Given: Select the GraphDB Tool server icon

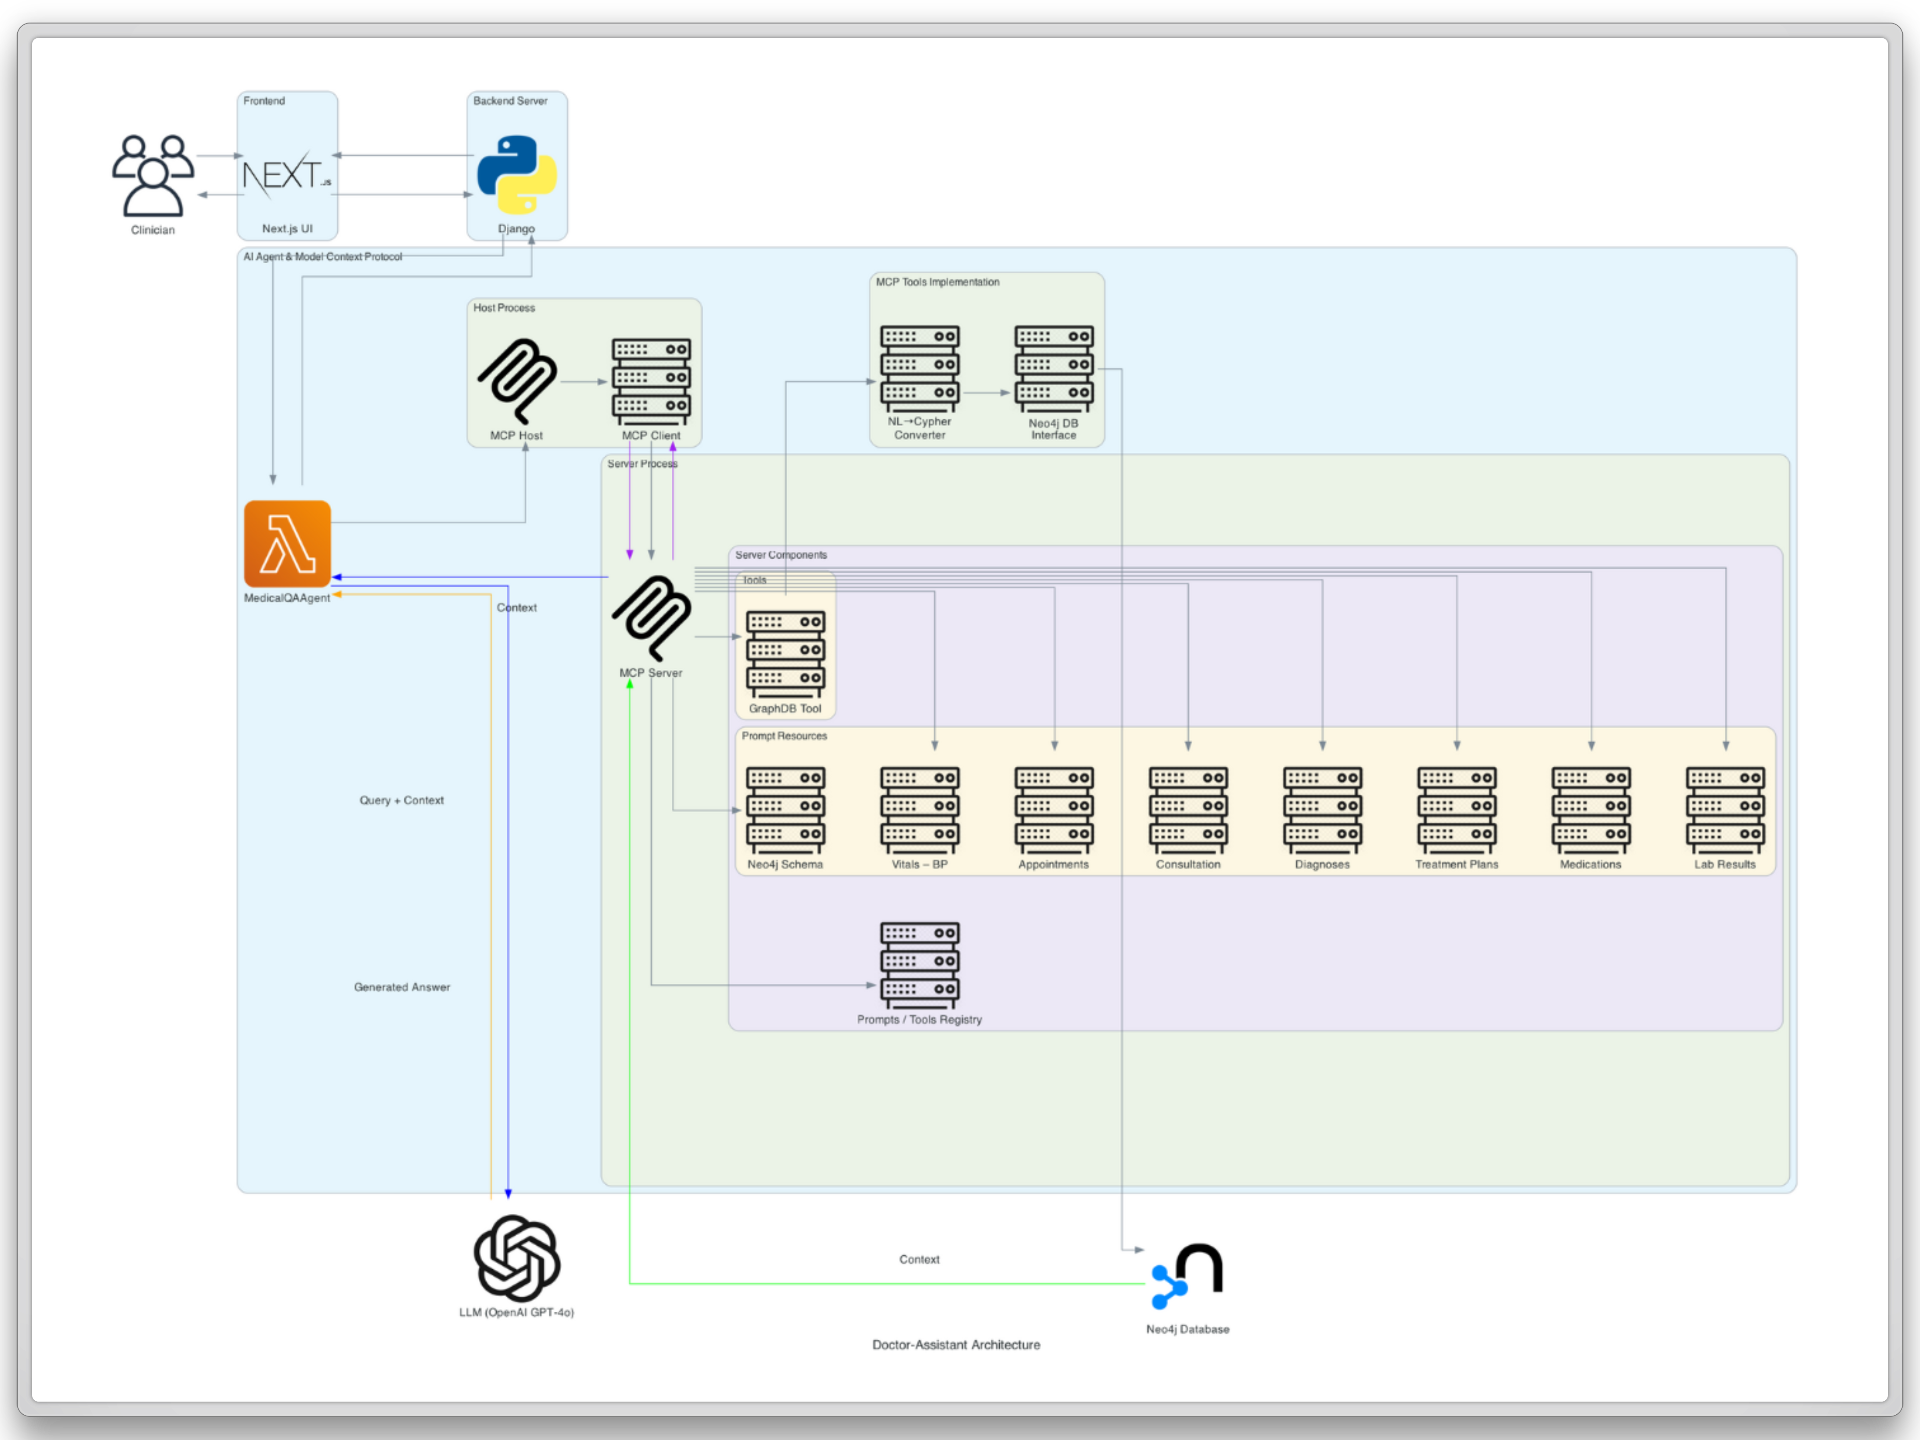Looking at the screenshot, I should [785, 654].
